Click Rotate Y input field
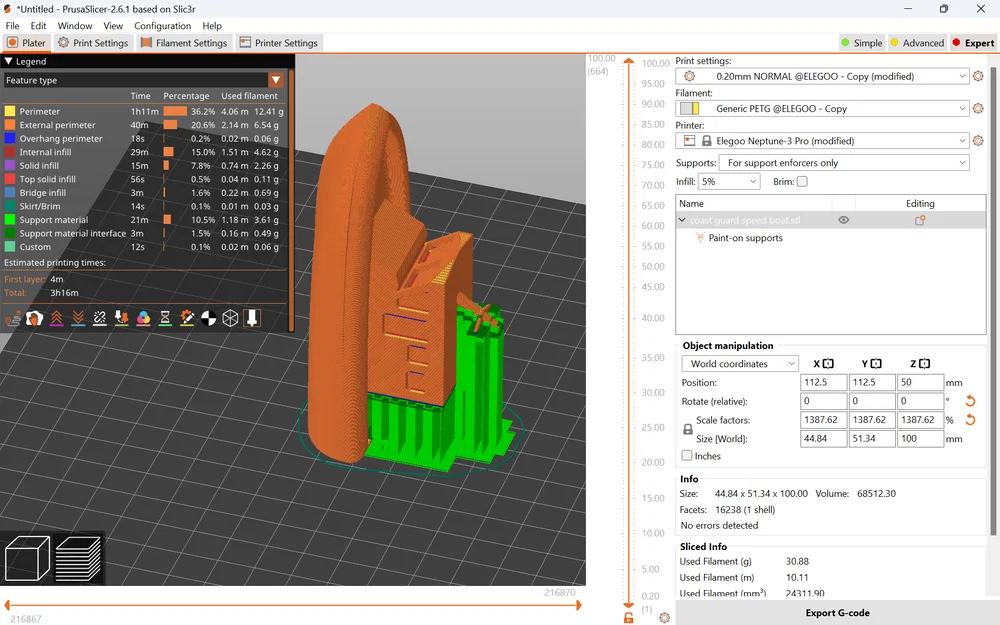 pyautogui.click(x=872, y=401)
